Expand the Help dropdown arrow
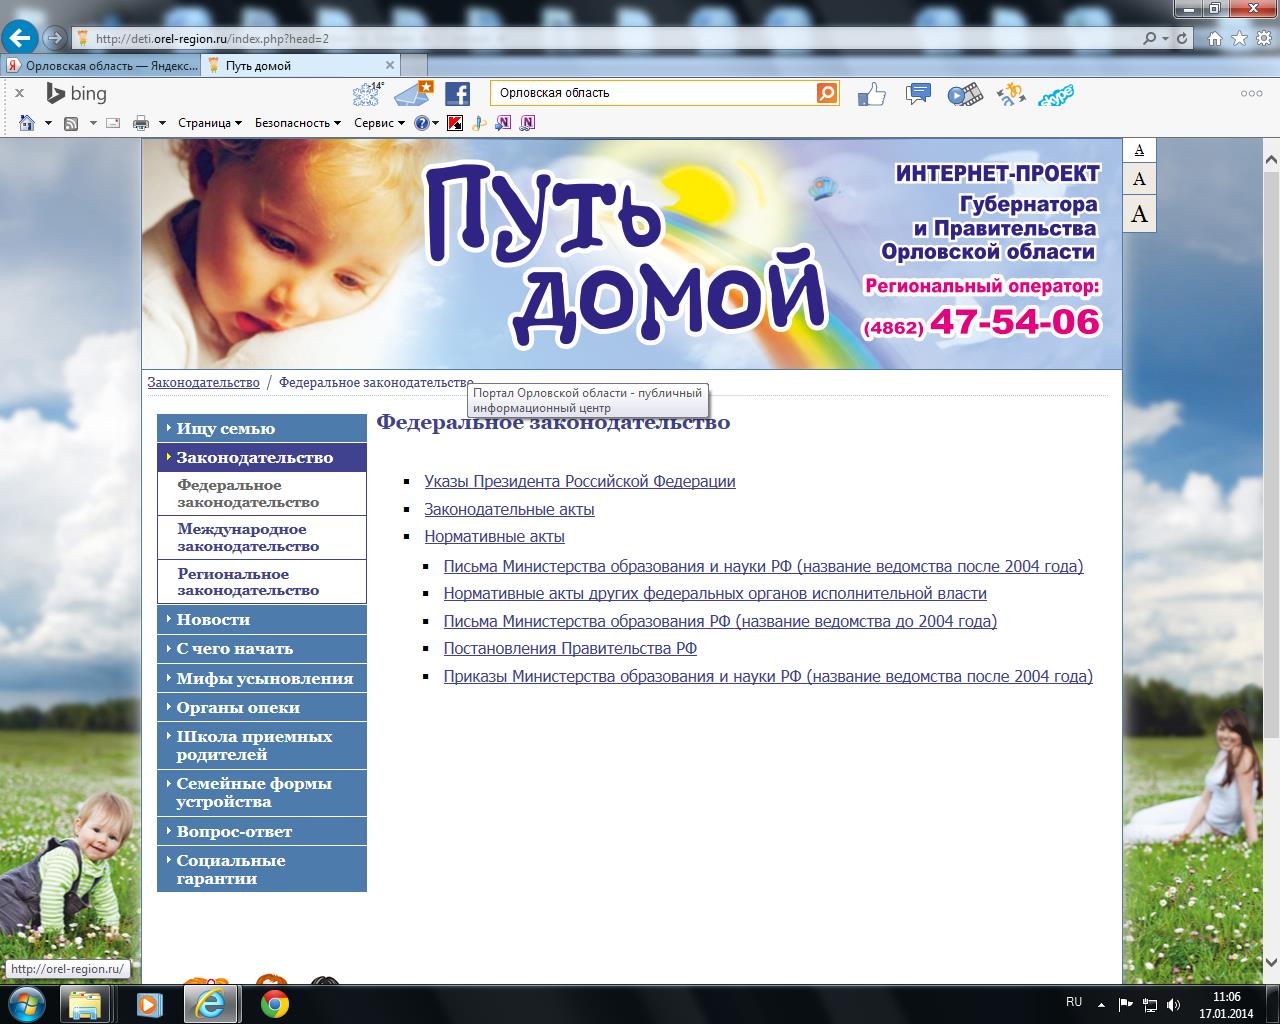This screenshot has height=1024, width=1280. coord(437,123)
